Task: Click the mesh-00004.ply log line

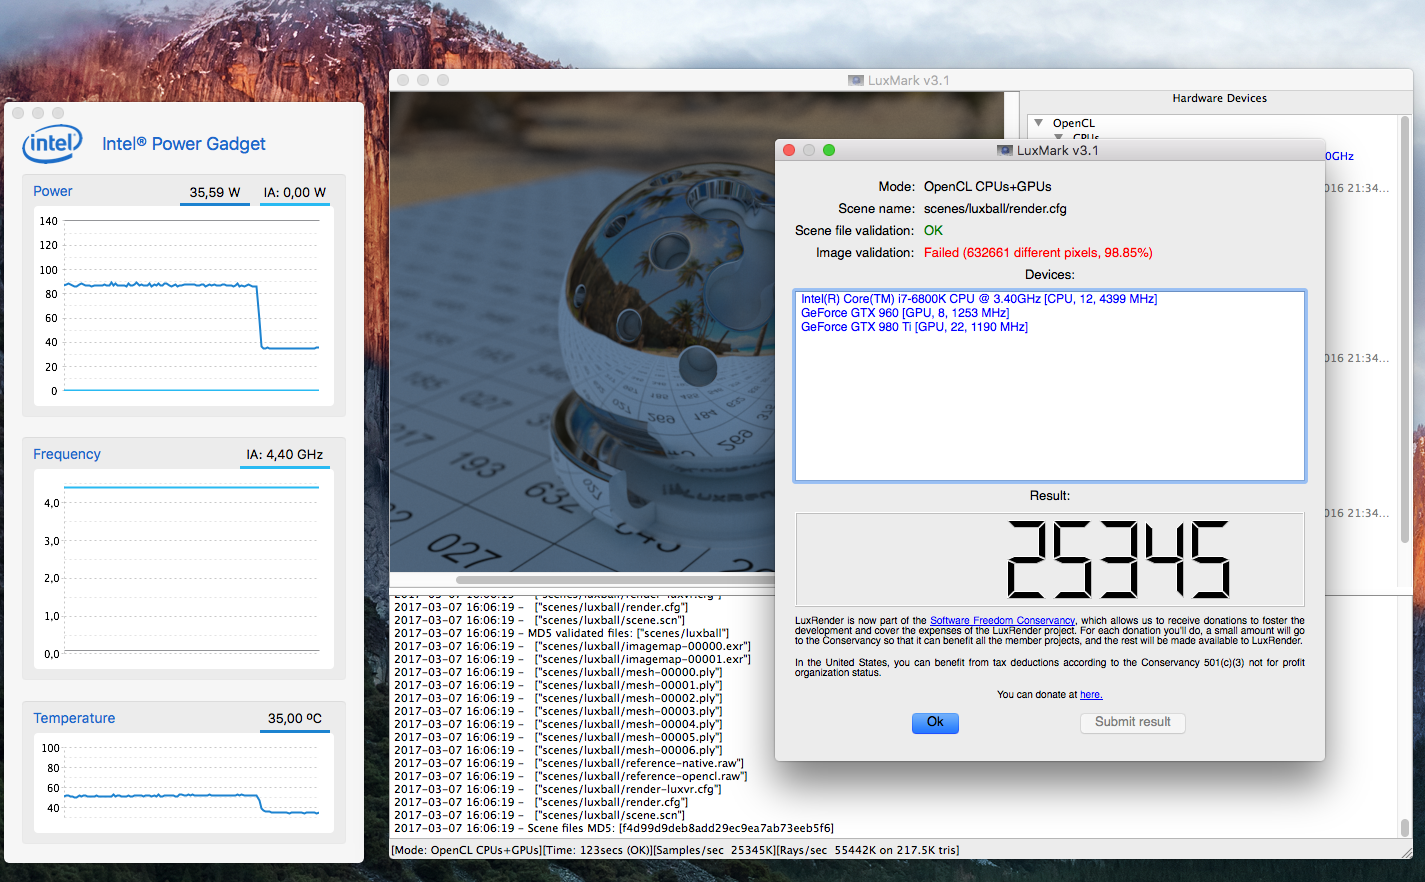Action: click(558, 724)
